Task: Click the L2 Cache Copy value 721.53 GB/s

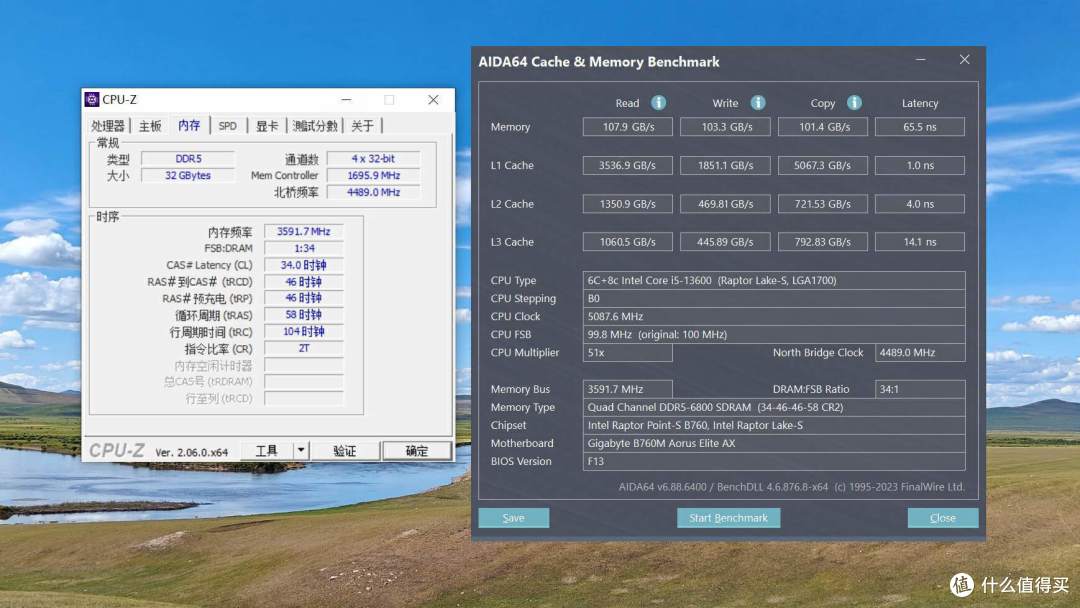Action: point(823,204)
